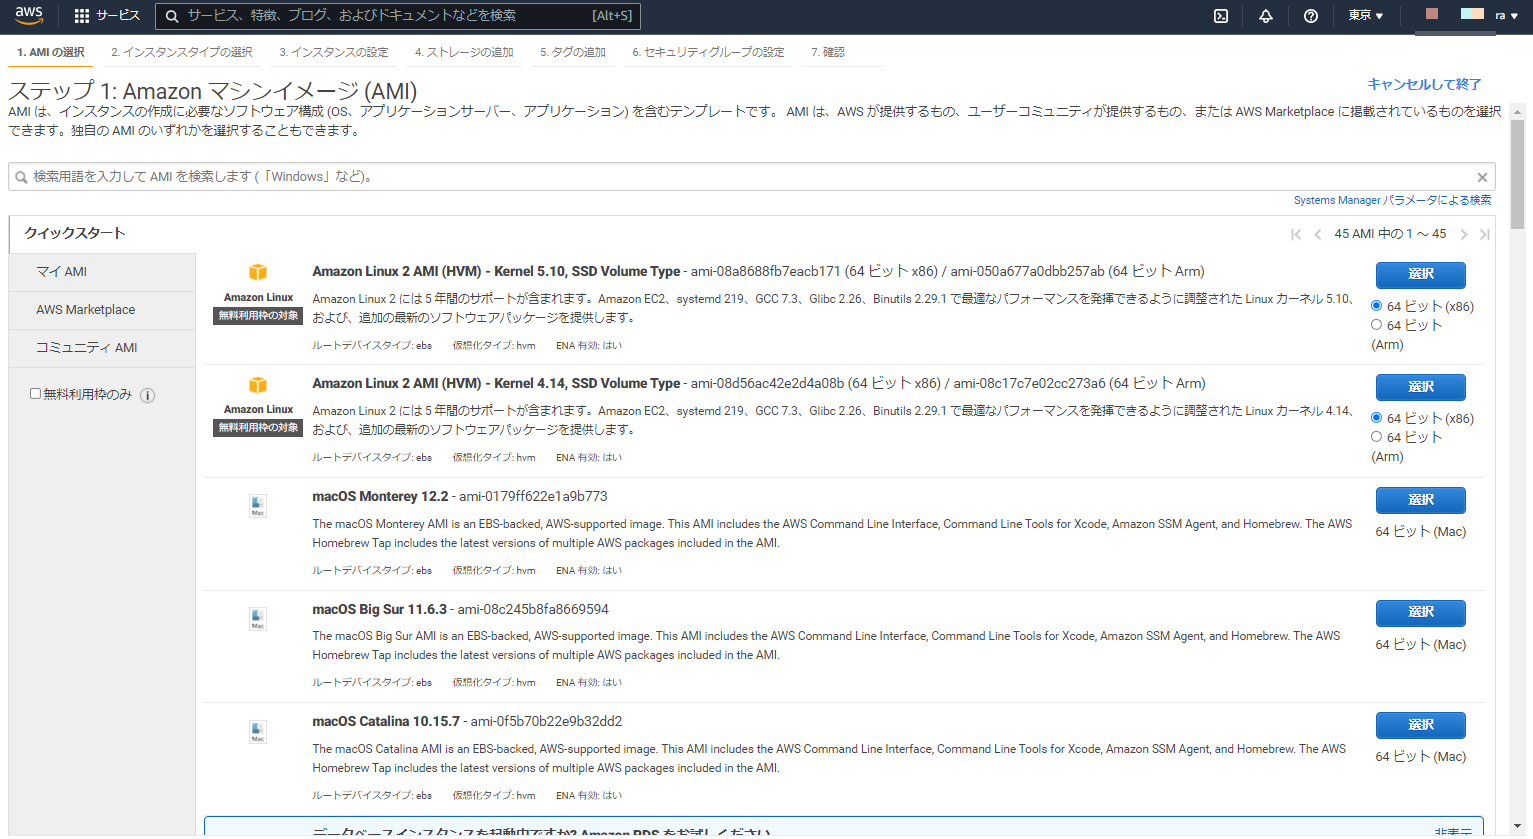Click the services grid icon
Viewport: 1533px width, 839px height.
click(80, 15)
